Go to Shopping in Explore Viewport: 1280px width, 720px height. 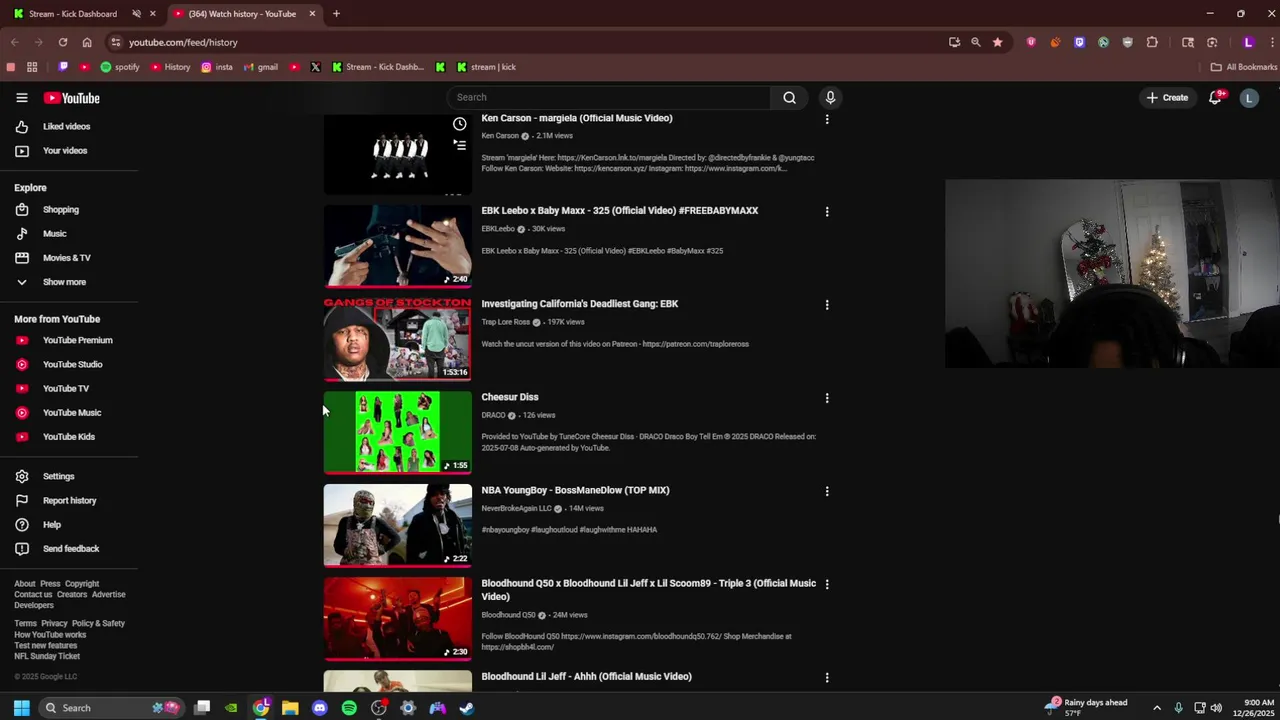[x=60, y=210]
